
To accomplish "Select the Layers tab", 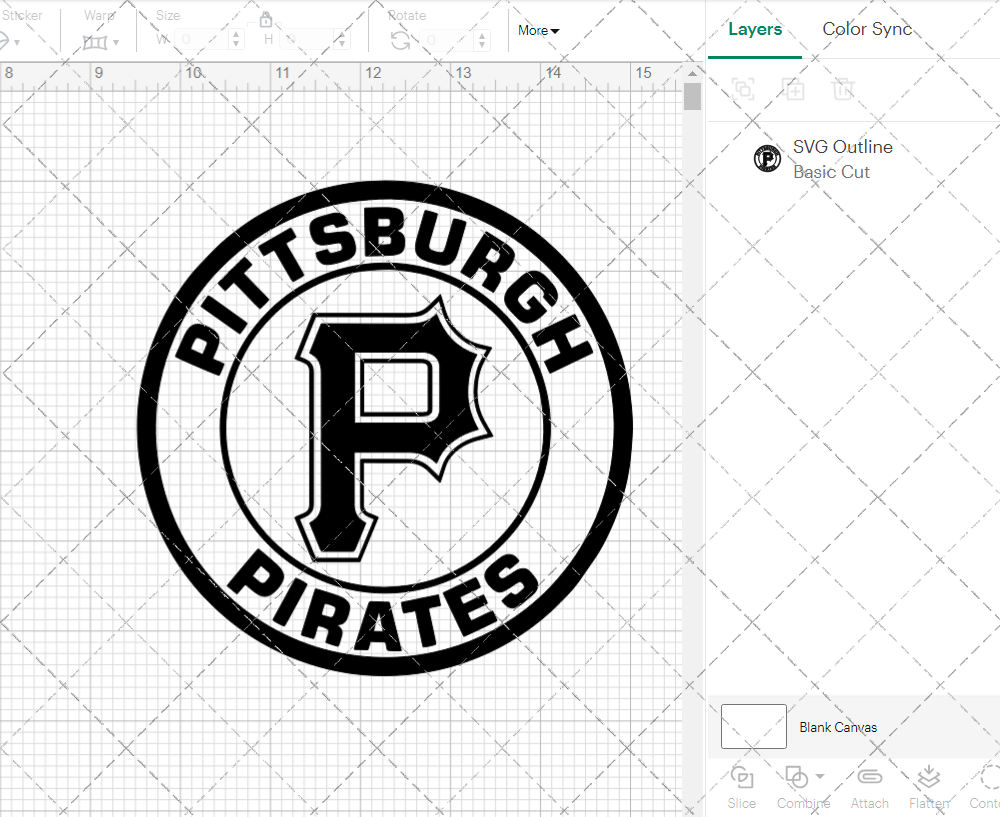I will point(755,29).
